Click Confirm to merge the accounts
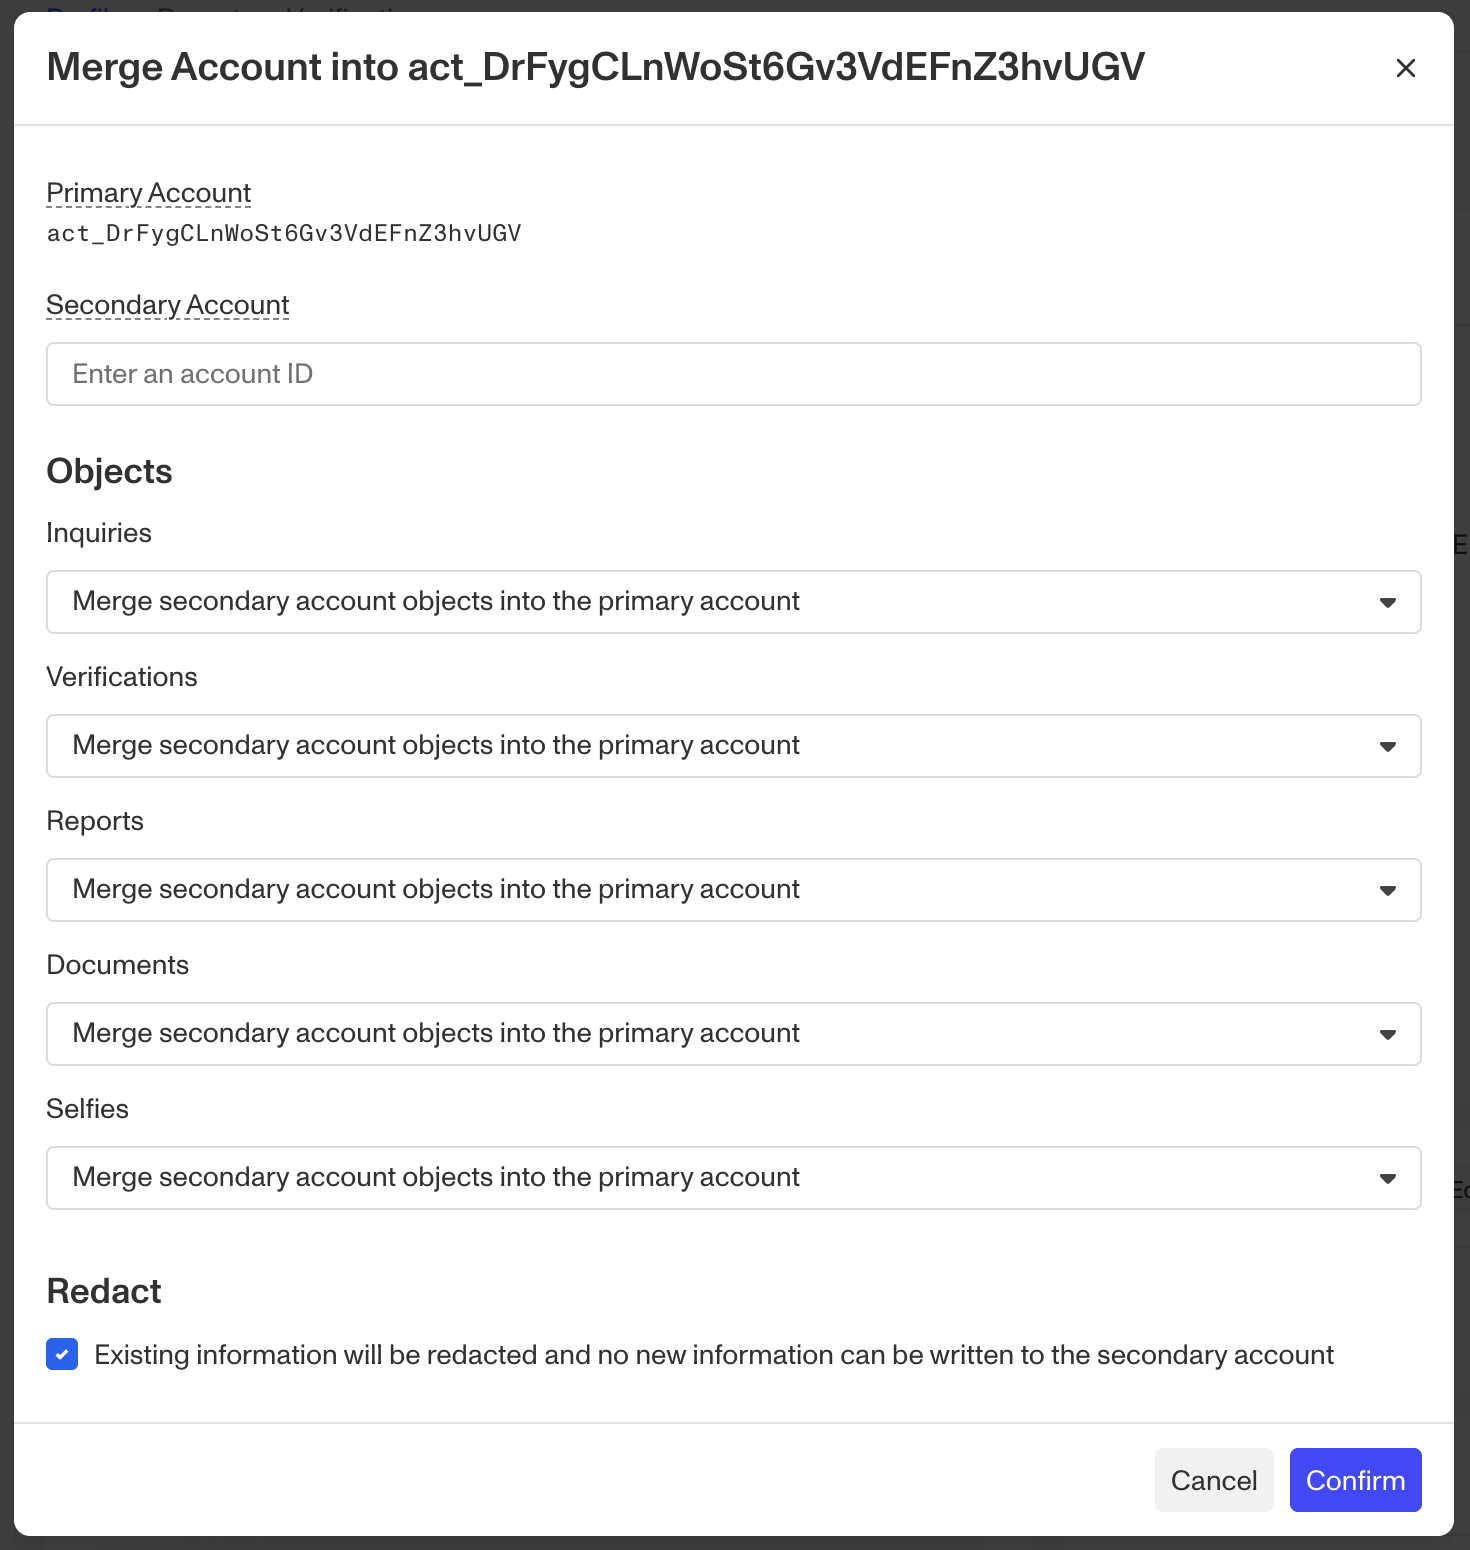Viewport: 1470px width, 1550px height. pos(1355,1480)
